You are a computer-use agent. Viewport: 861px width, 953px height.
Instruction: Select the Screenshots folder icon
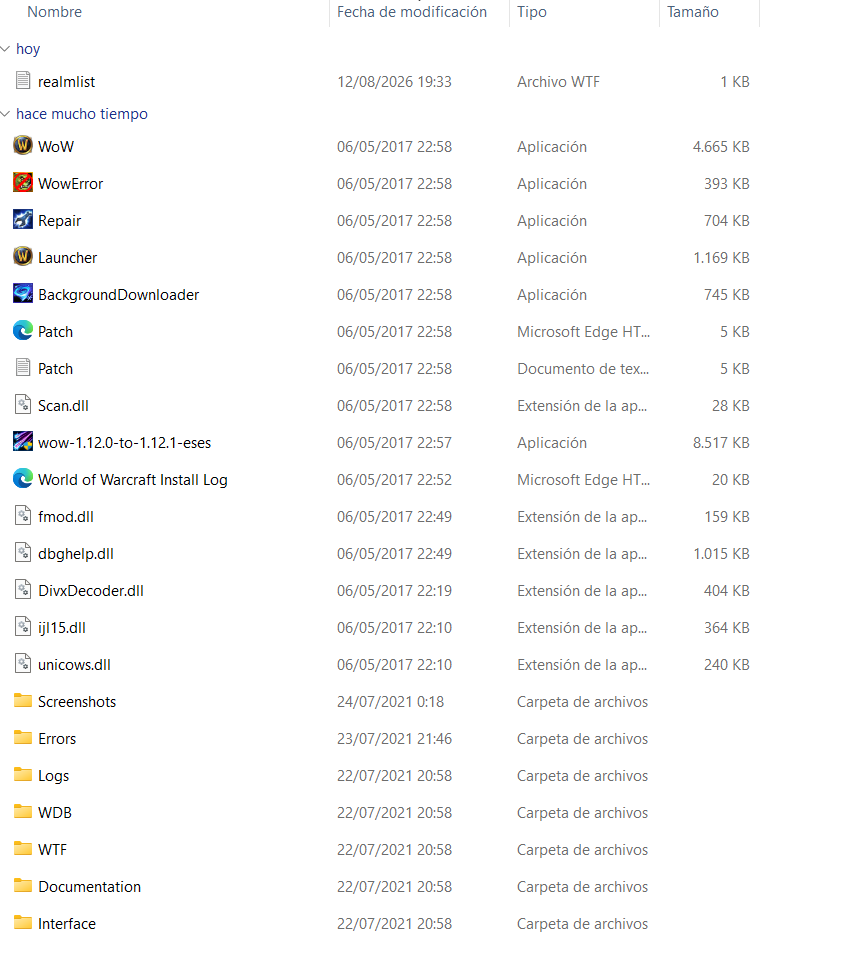click(x=22, y=701)
